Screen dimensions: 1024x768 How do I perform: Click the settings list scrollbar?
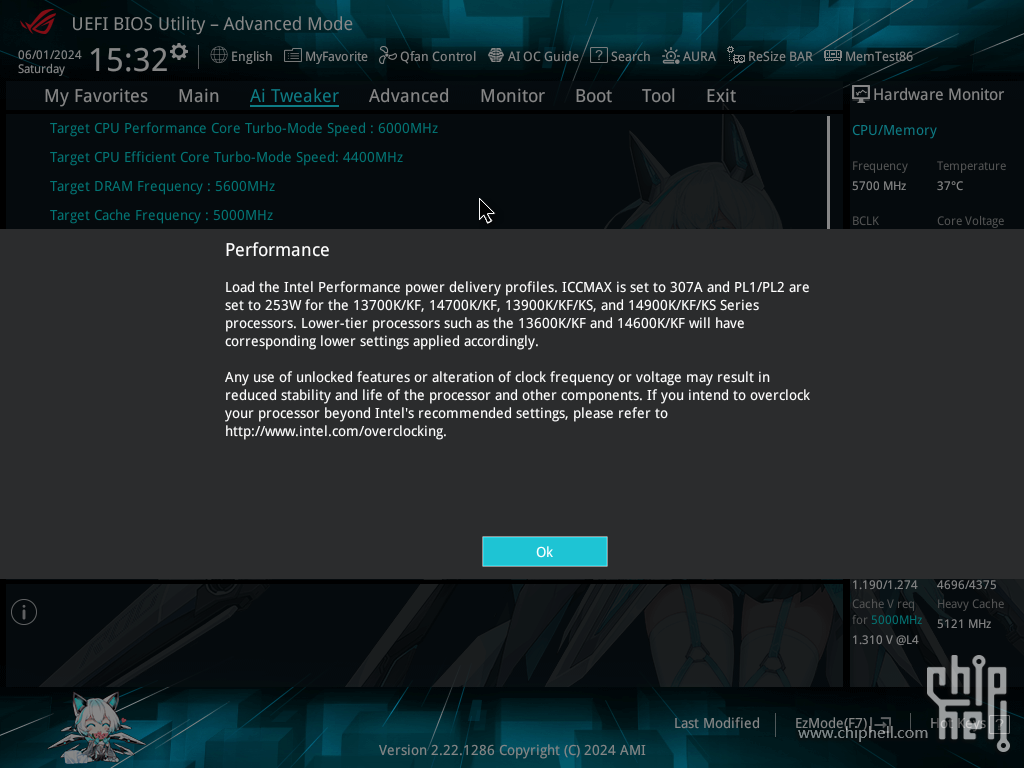828,172
